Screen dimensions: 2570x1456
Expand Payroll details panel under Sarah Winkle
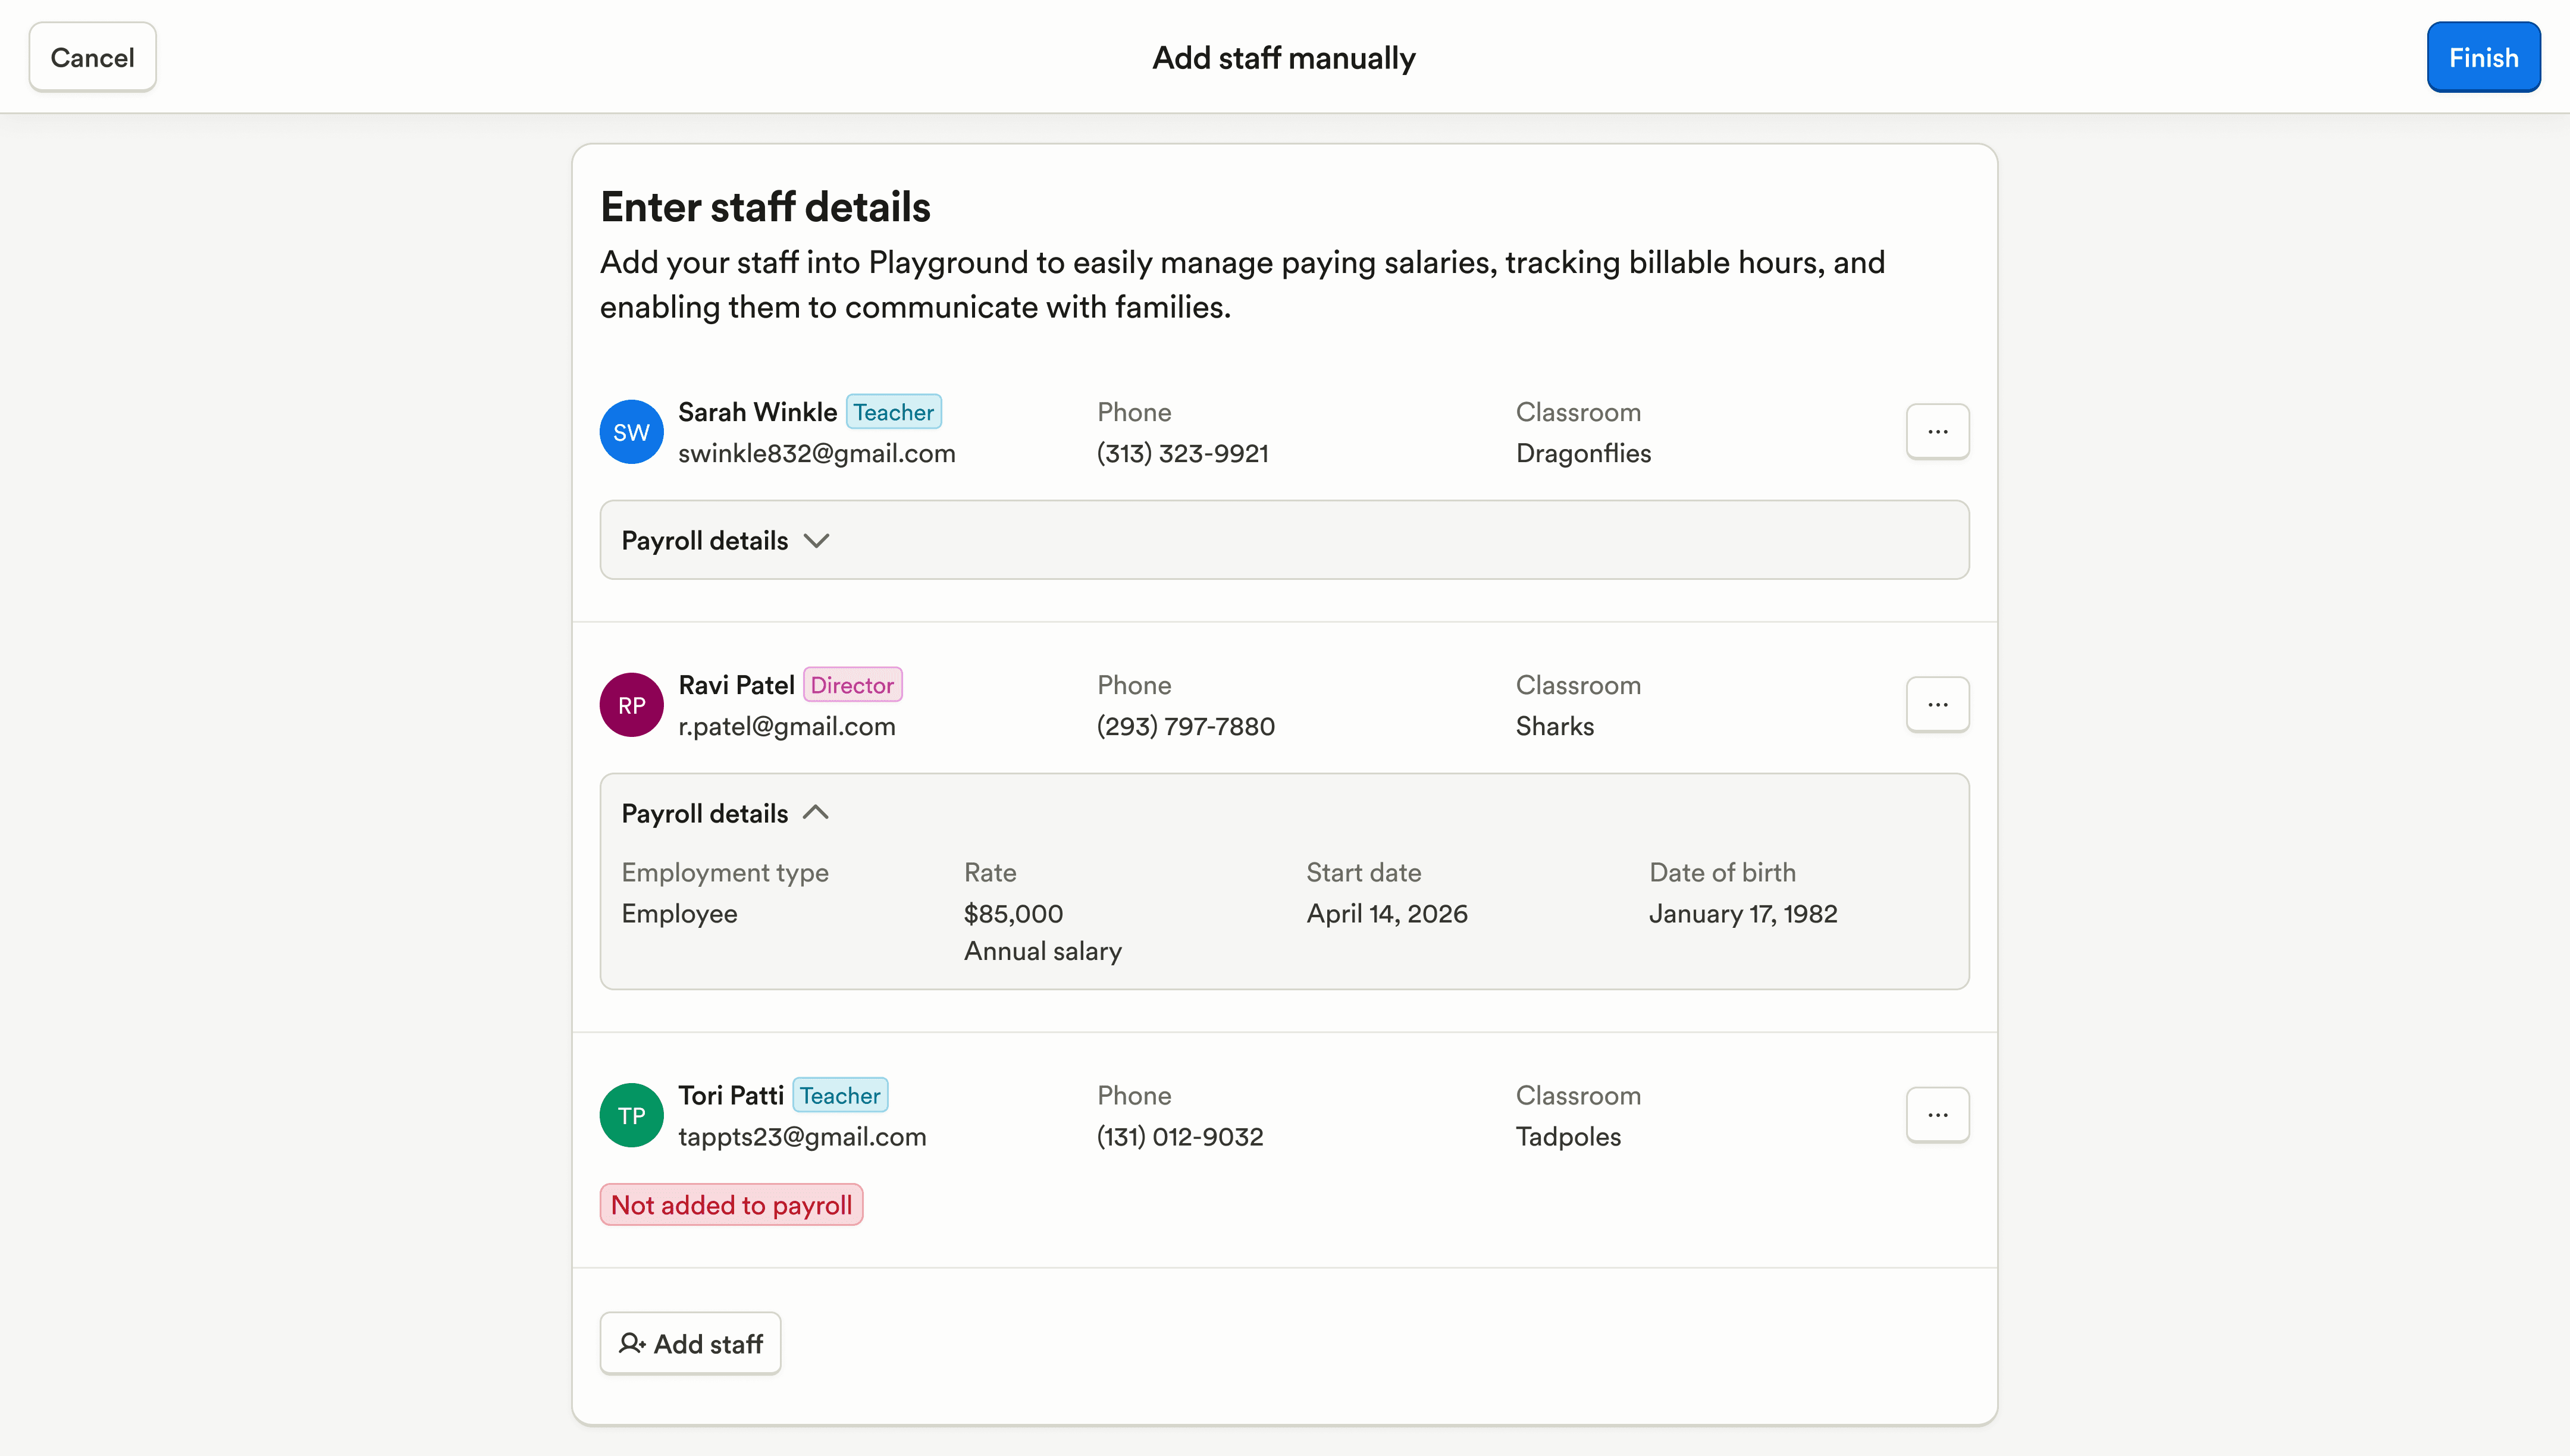point(1284,540)
